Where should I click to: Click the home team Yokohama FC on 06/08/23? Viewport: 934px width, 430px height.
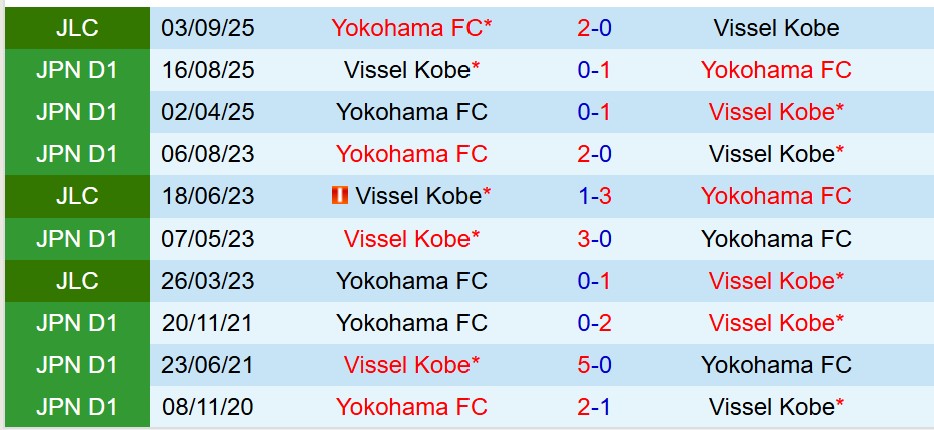(x=411, y=154)
